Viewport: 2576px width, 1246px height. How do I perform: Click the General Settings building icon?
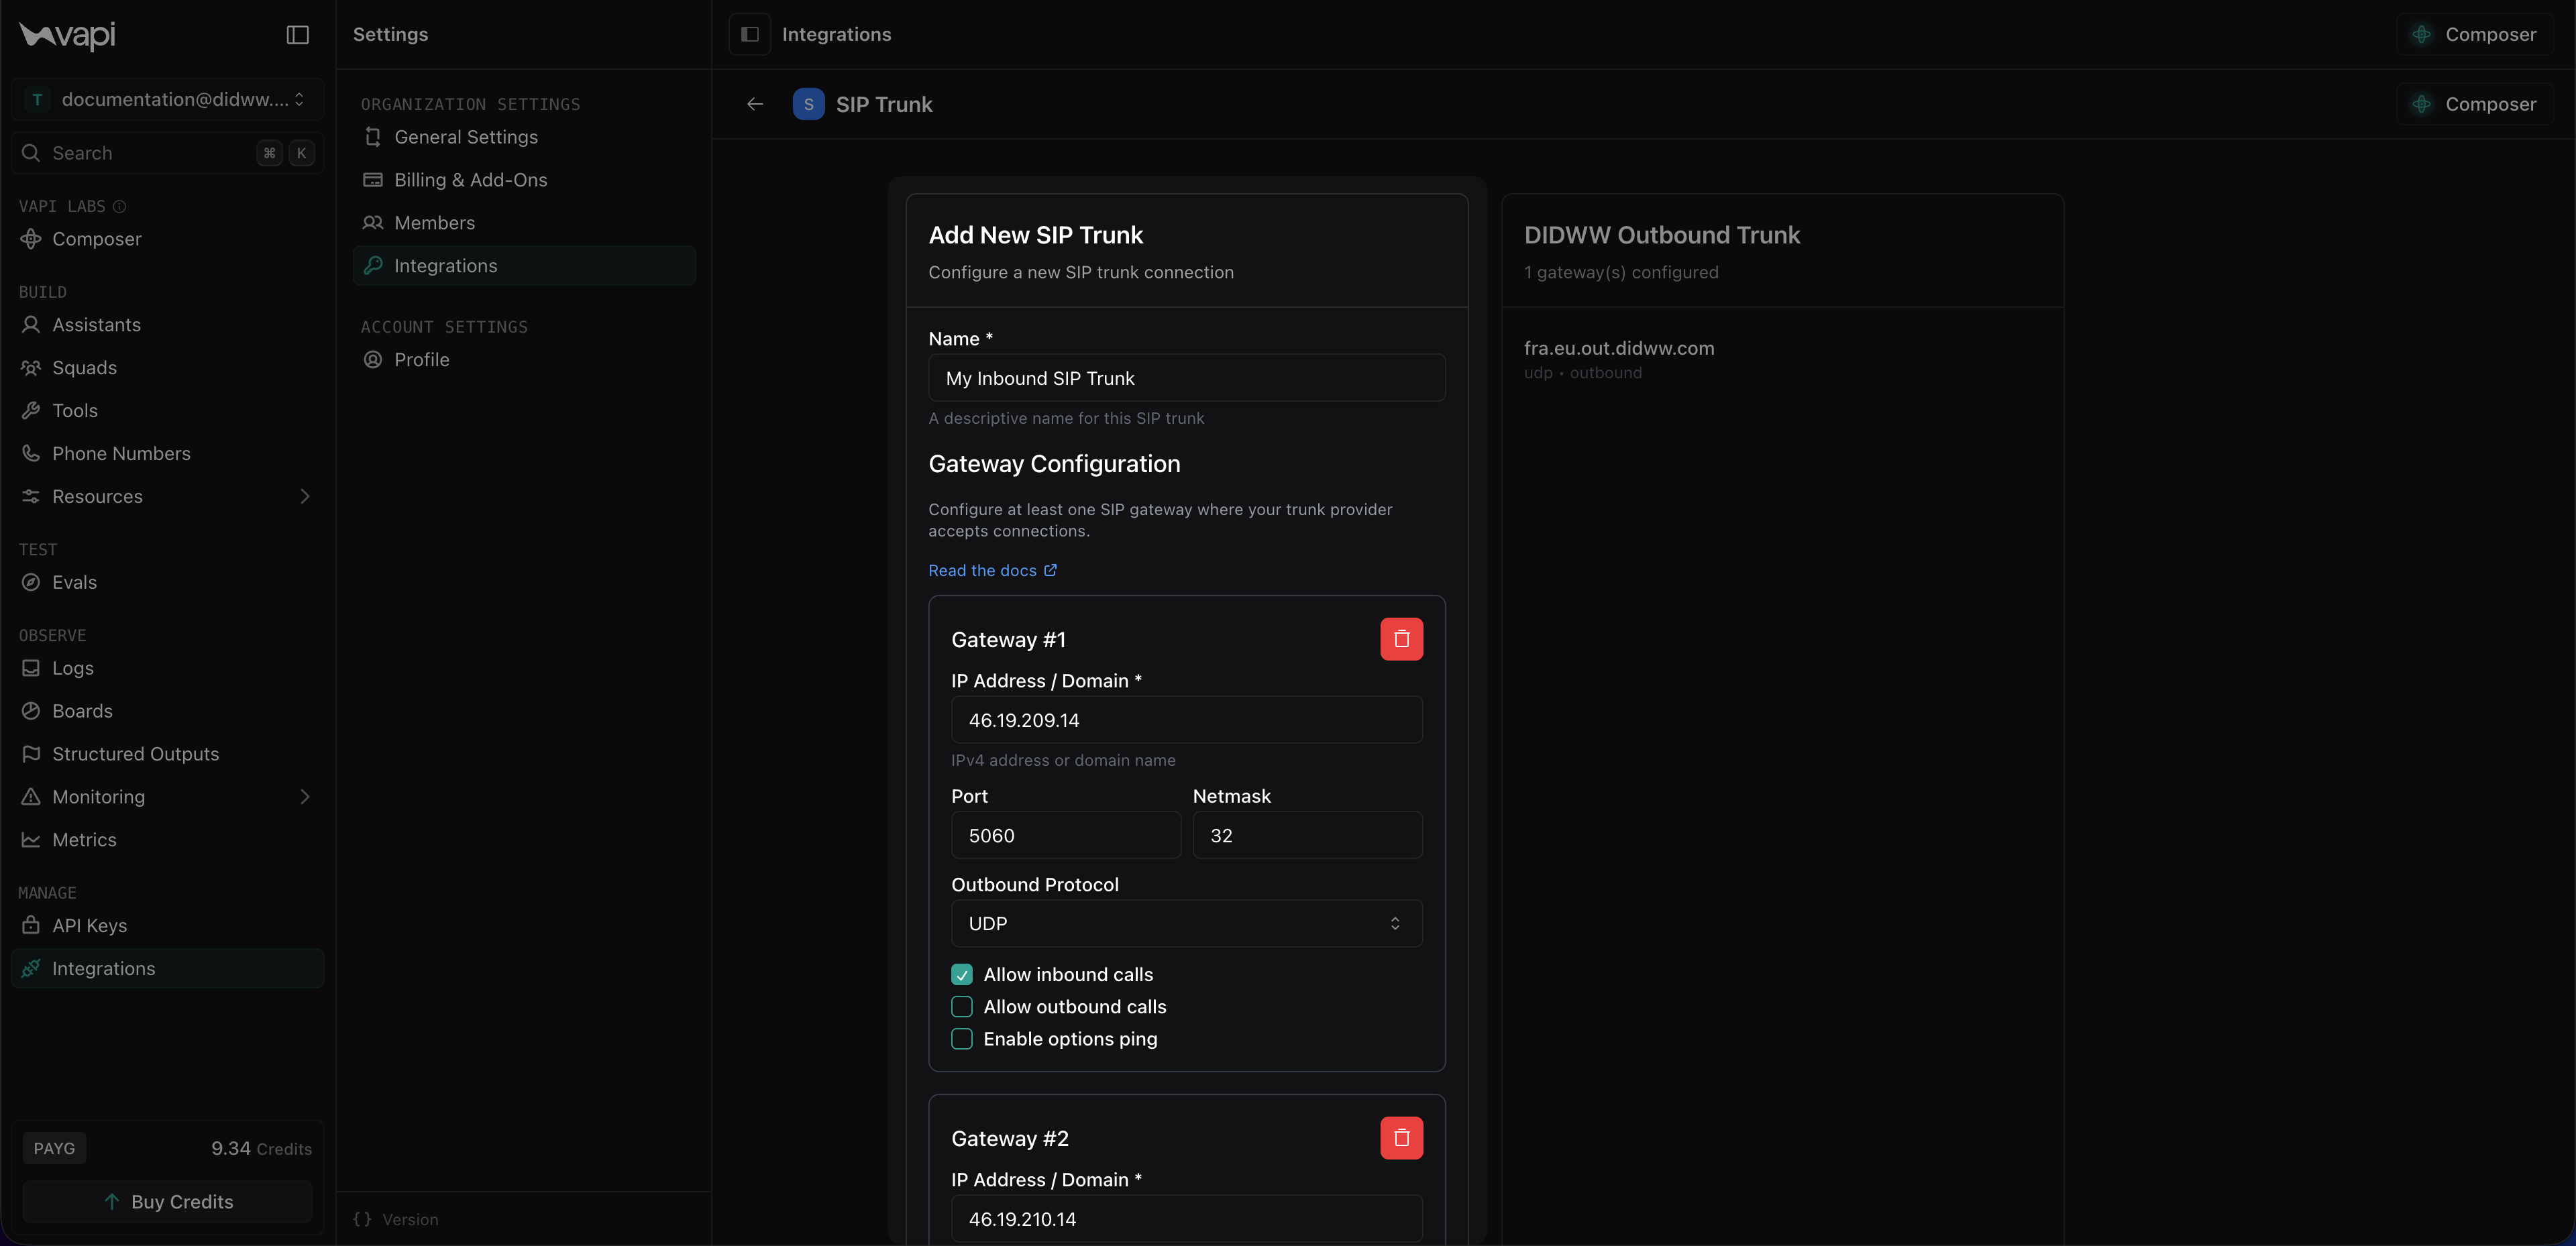(x=373, y=137)
